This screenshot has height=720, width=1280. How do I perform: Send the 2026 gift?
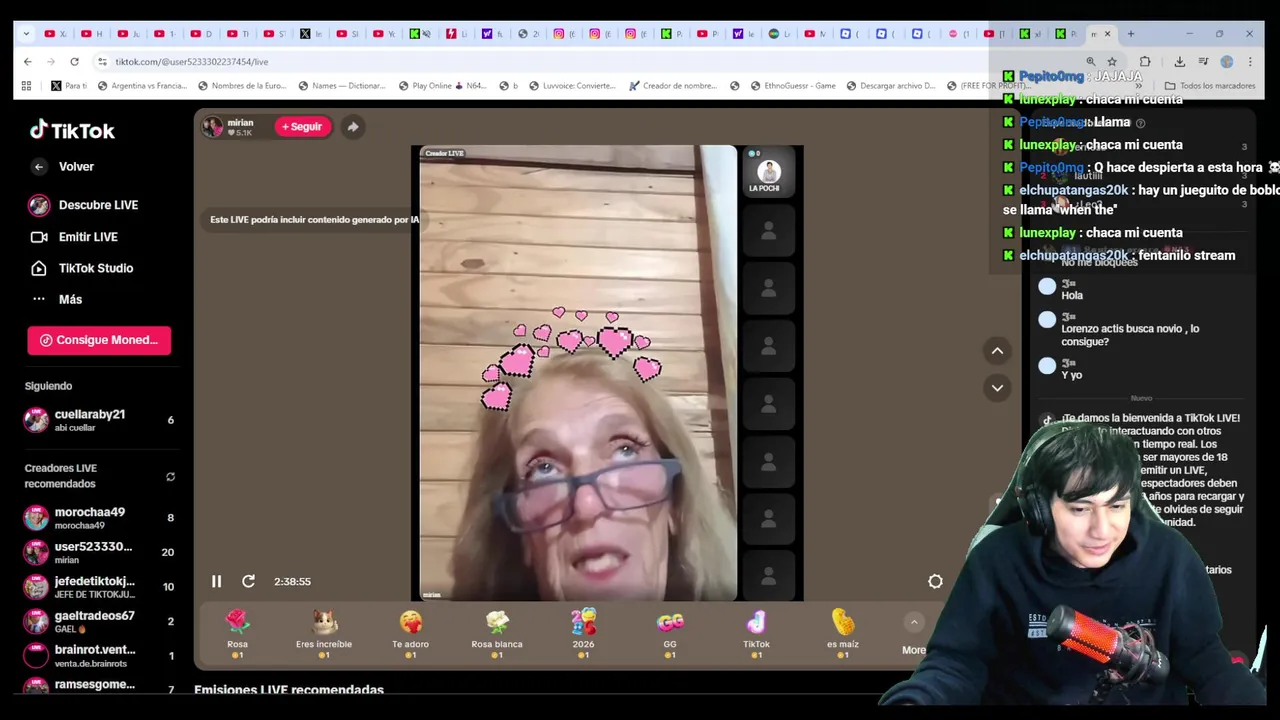(x=583, y=634)
